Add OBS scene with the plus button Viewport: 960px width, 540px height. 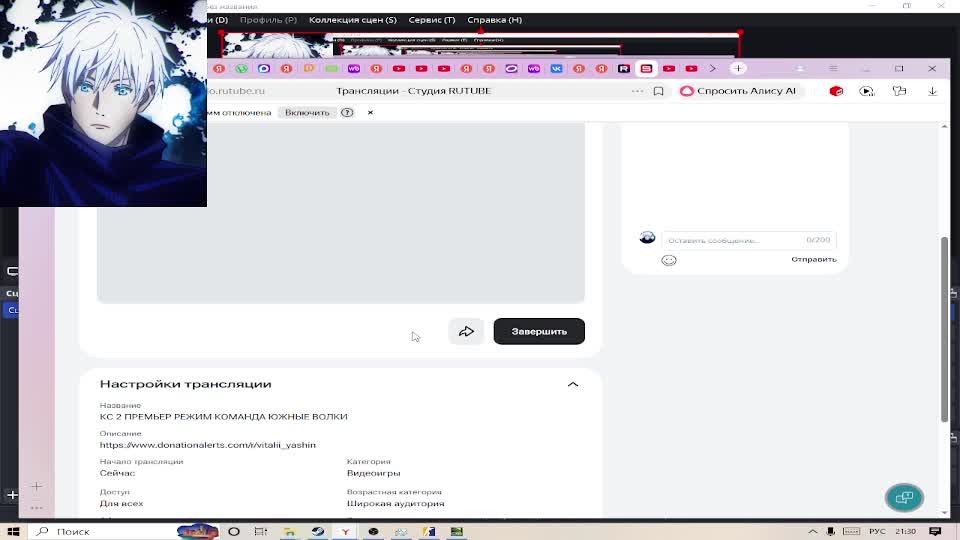pyautogui.click(x=12, y=495)
